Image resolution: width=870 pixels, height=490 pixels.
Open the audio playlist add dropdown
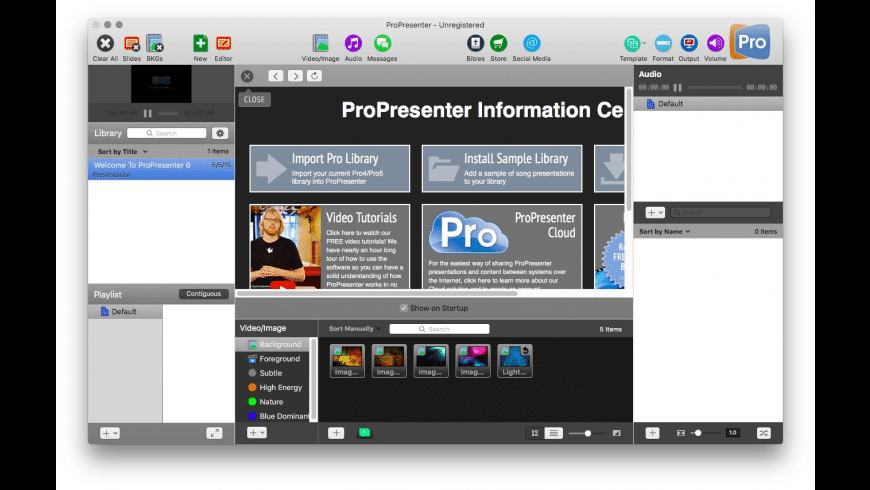655,213
